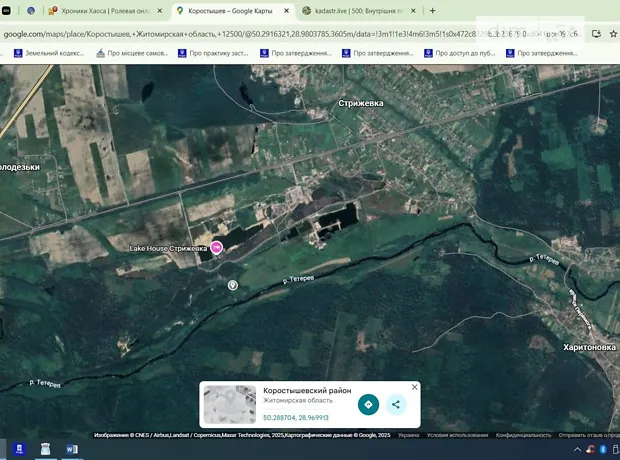Open a new browser tab with the plus button
This screenshot has width=620, height=460.
432,11
